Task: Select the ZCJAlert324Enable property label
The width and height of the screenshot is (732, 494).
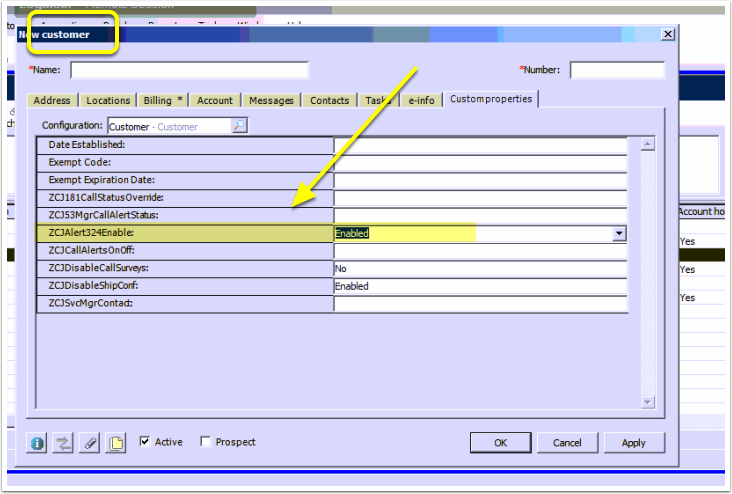Action: coord(91,233)
